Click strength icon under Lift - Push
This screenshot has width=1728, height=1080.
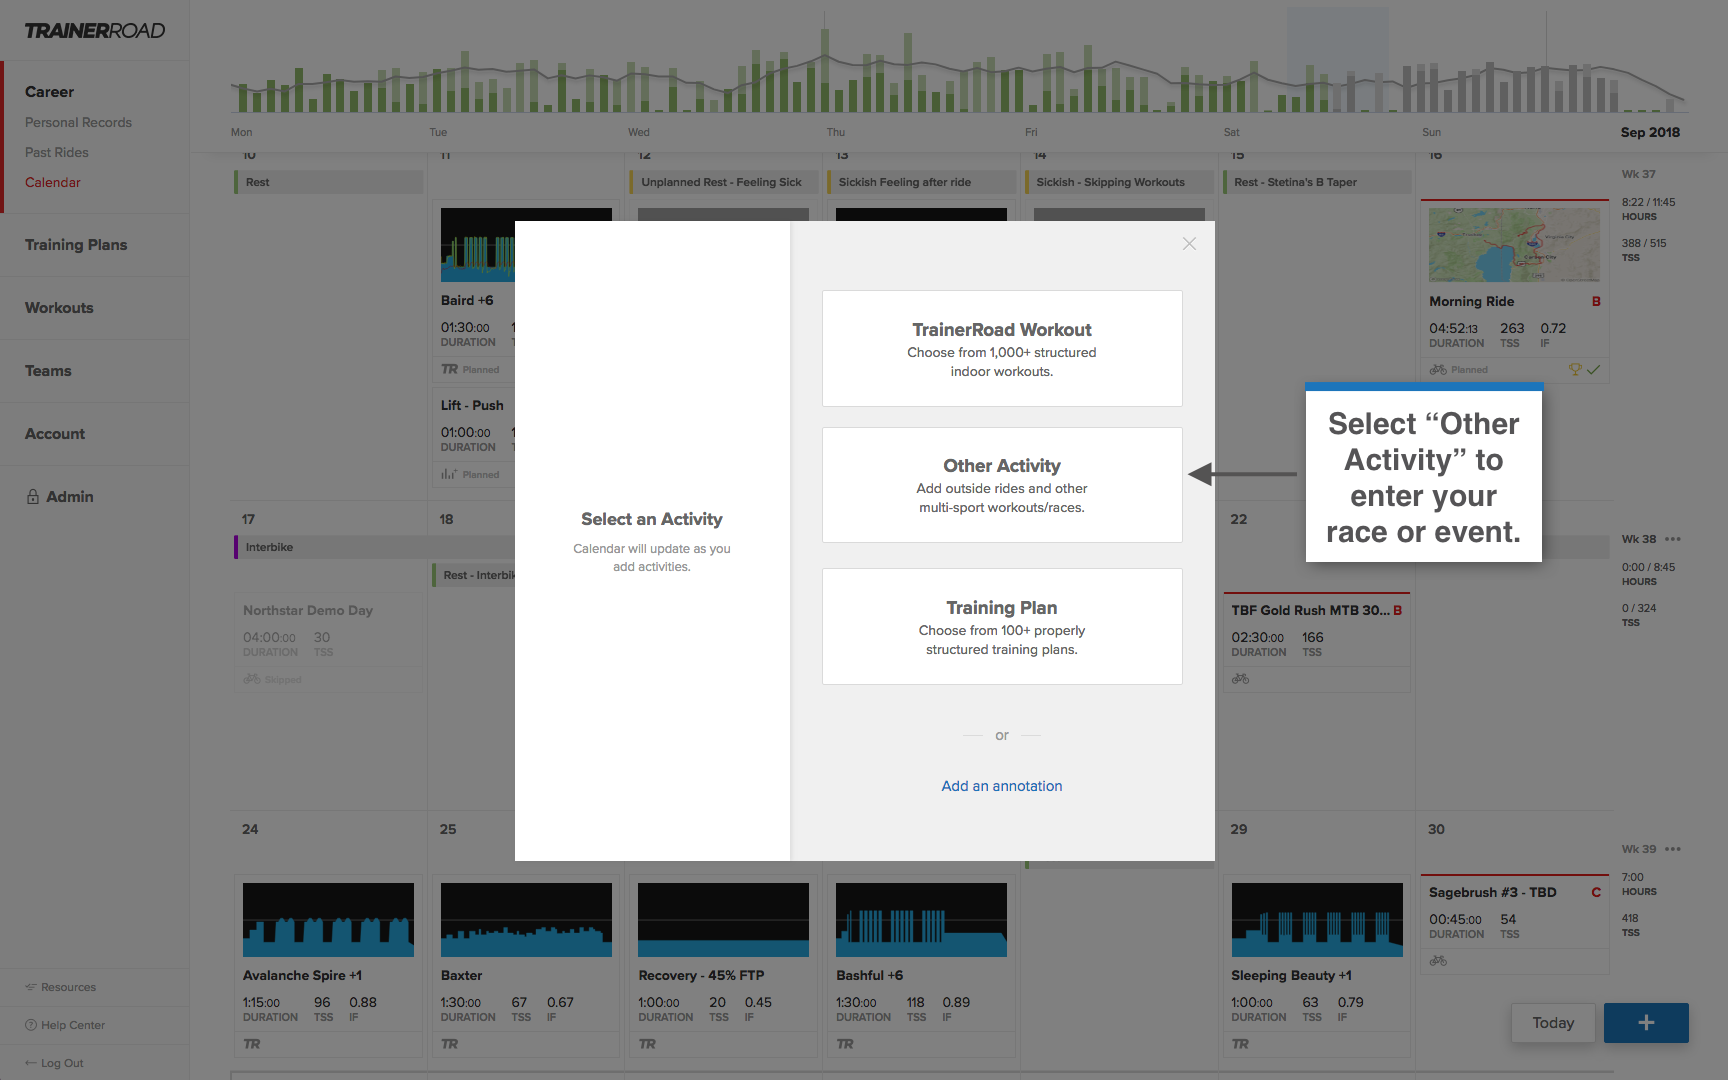[449, 474]
